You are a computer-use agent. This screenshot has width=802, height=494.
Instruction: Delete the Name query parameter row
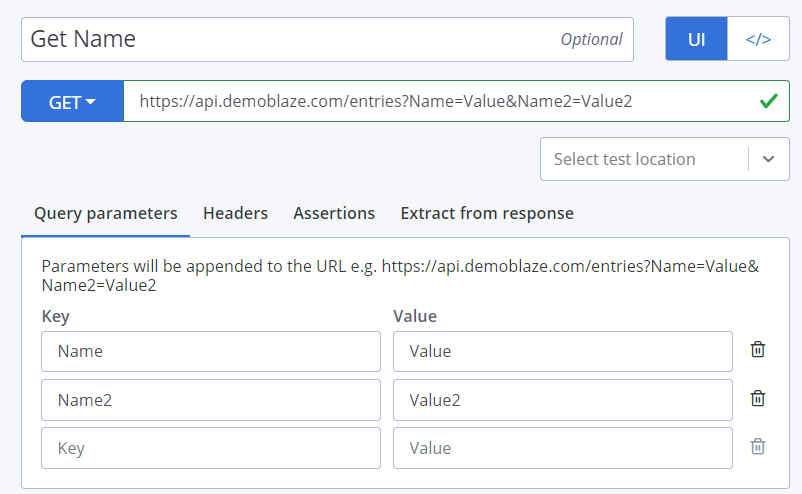pos(758,350)
